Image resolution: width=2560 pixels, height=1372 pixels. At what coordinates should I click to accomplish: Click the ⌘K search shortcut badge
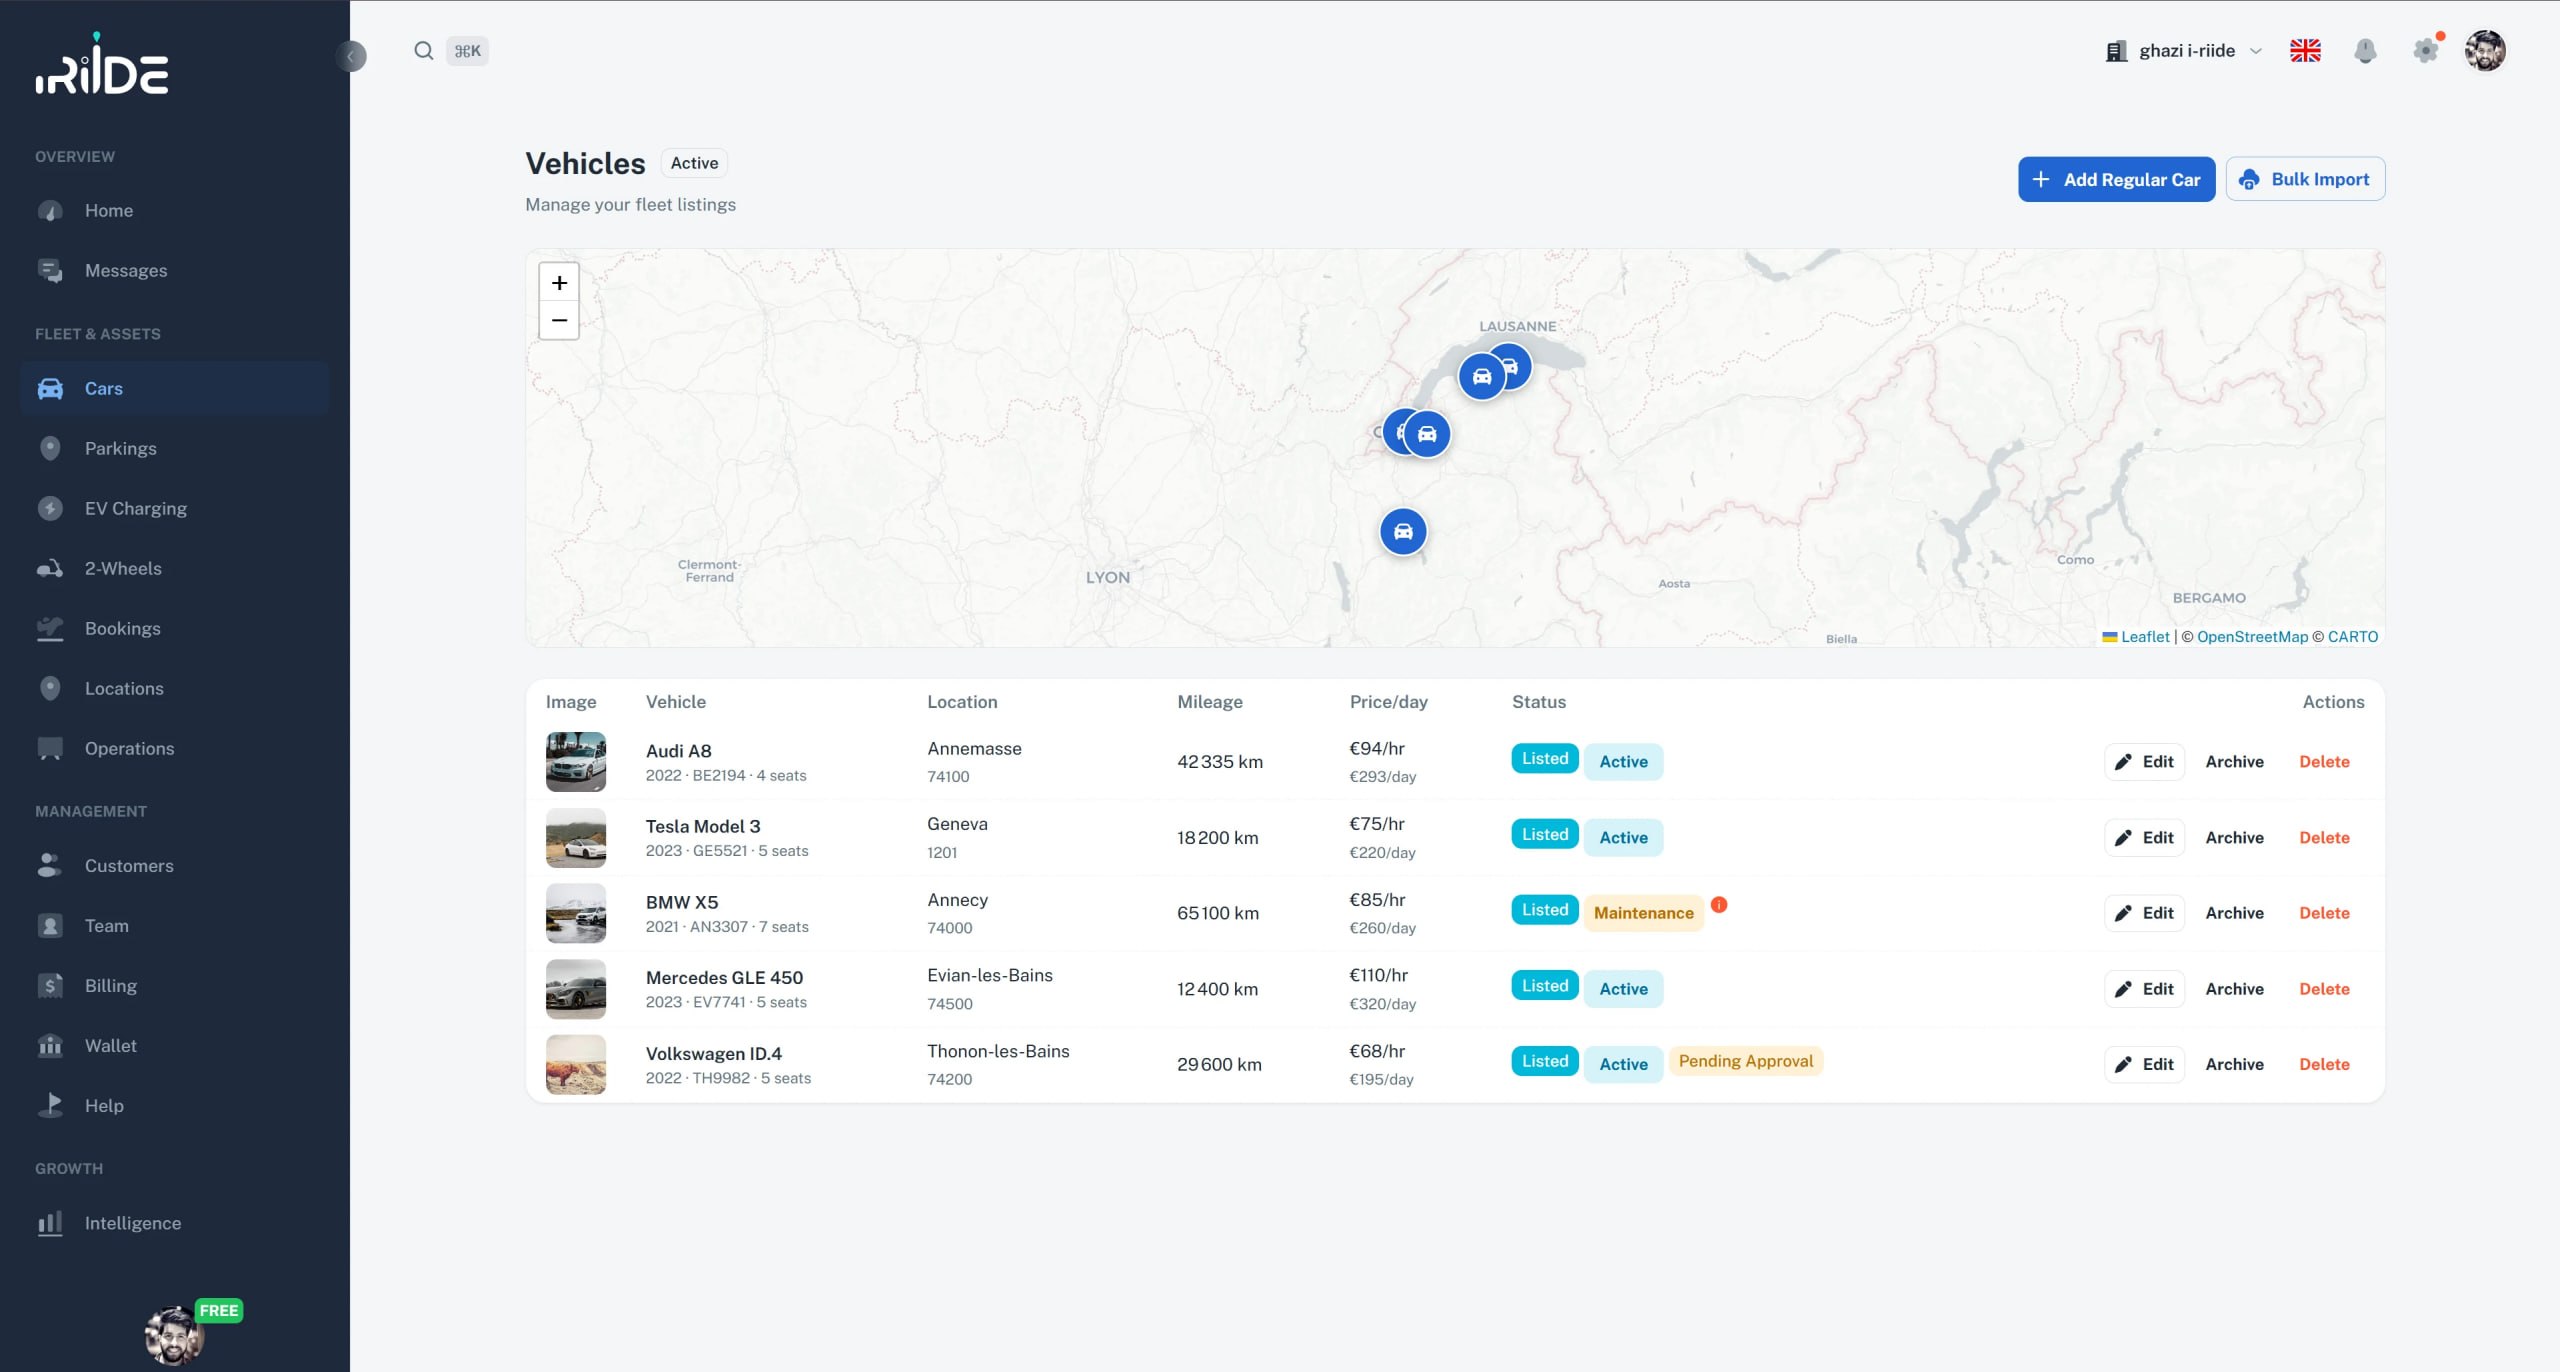click(467, 51)
